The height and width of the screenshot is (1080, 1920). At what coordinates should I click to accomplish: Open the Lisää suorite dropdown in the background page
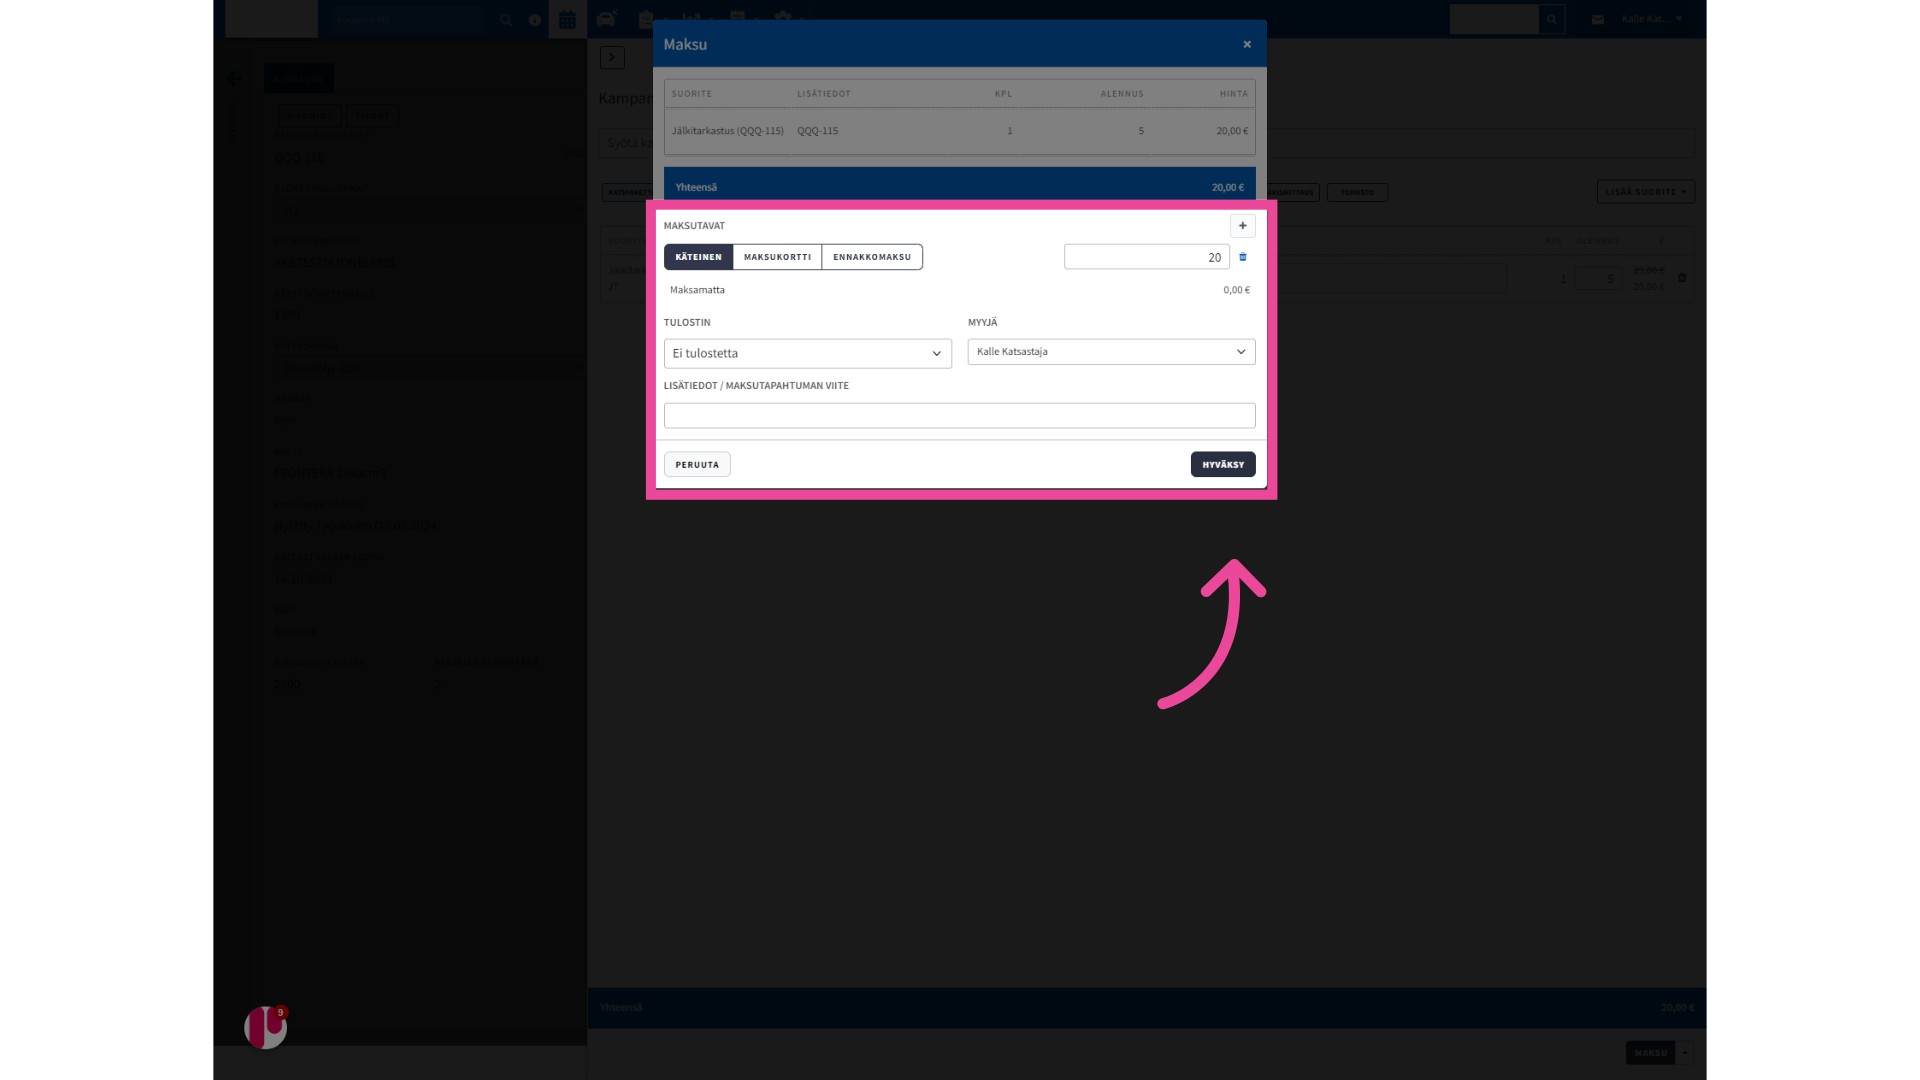pos(1646,192)
